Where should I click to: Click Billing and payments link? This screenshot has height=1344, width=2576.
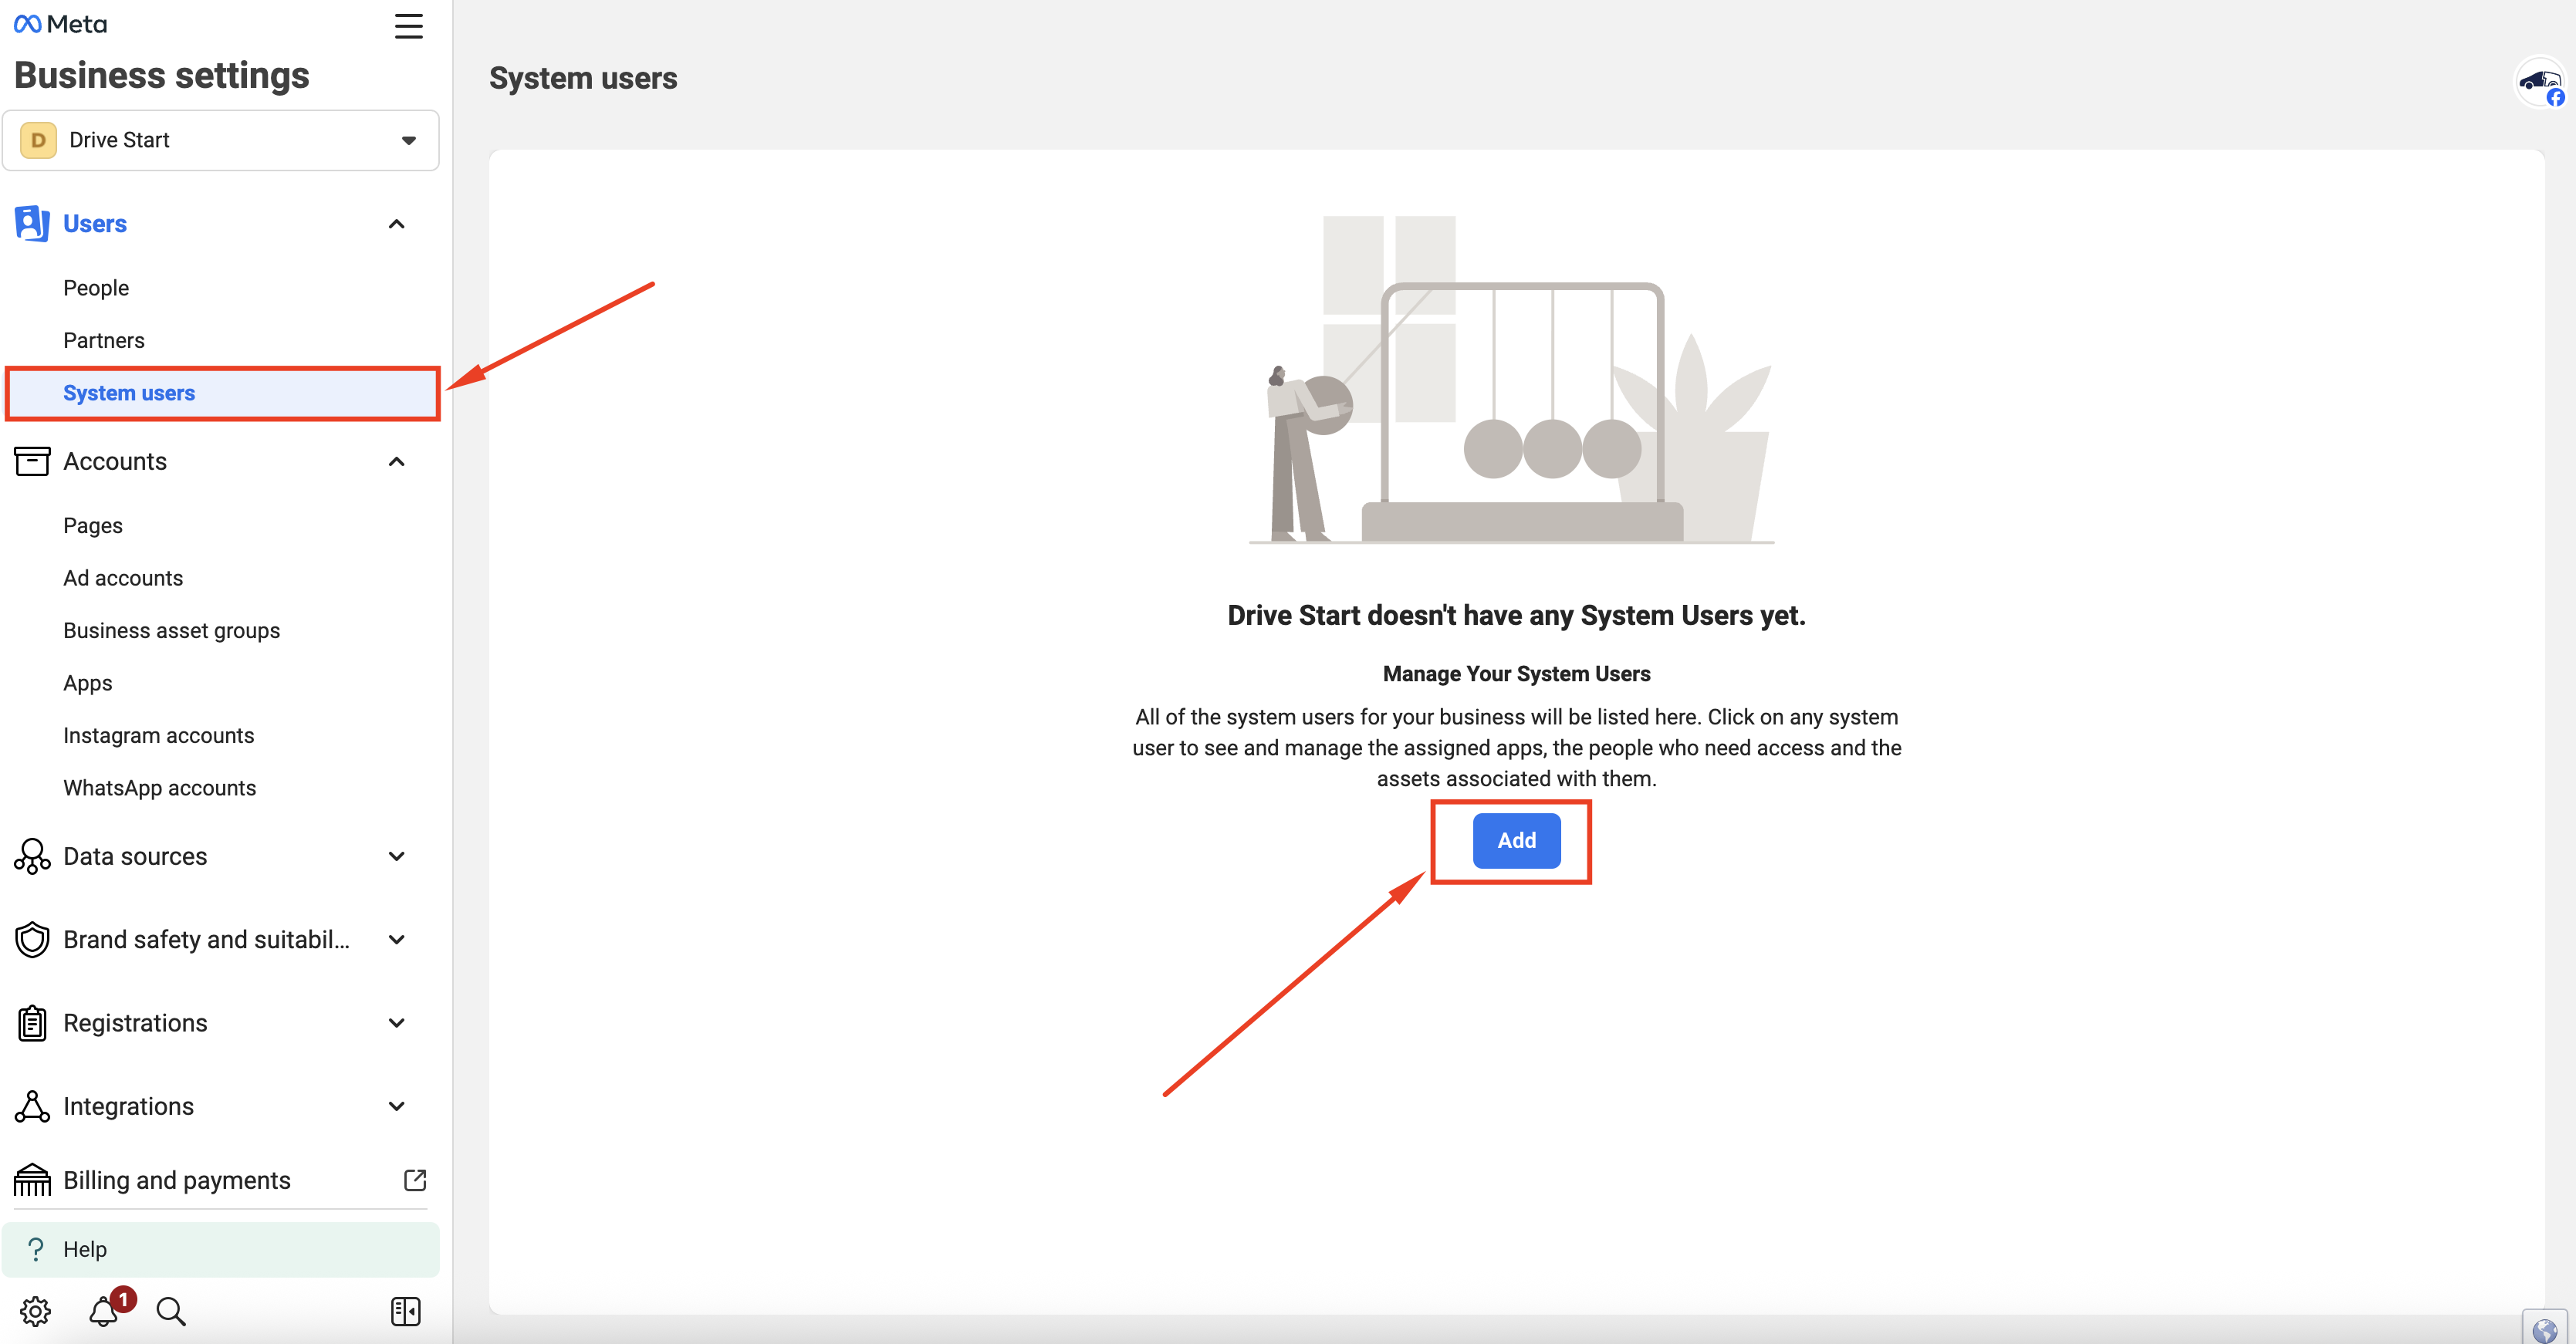(177, 1180)
